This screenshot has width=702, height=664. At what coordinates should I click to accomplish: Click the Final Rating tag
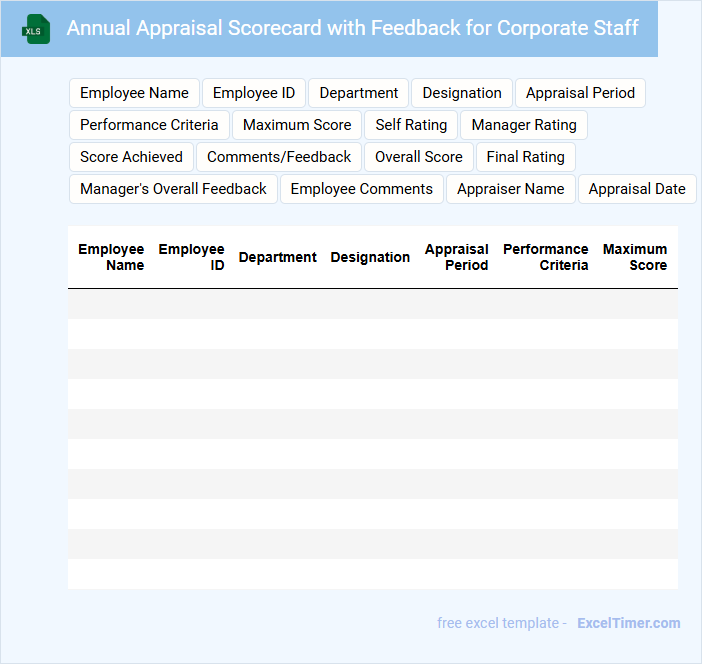coord(525,157)
